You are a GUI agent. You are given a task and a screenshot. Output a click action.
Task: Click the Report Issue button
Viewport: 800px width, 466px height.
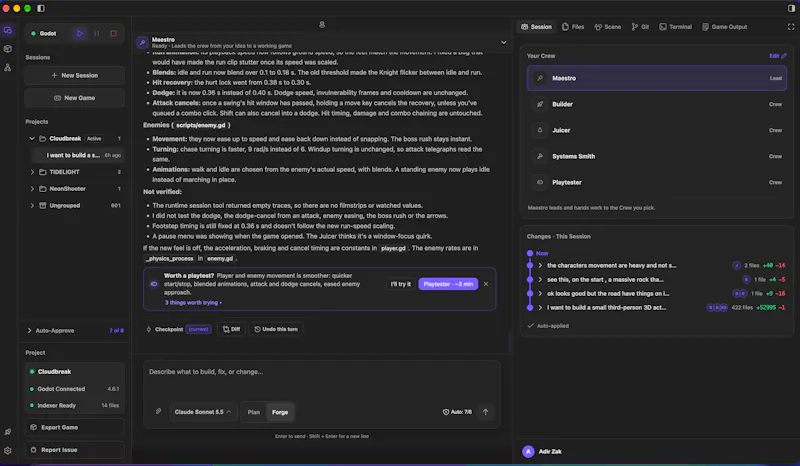tap(74, 450)
